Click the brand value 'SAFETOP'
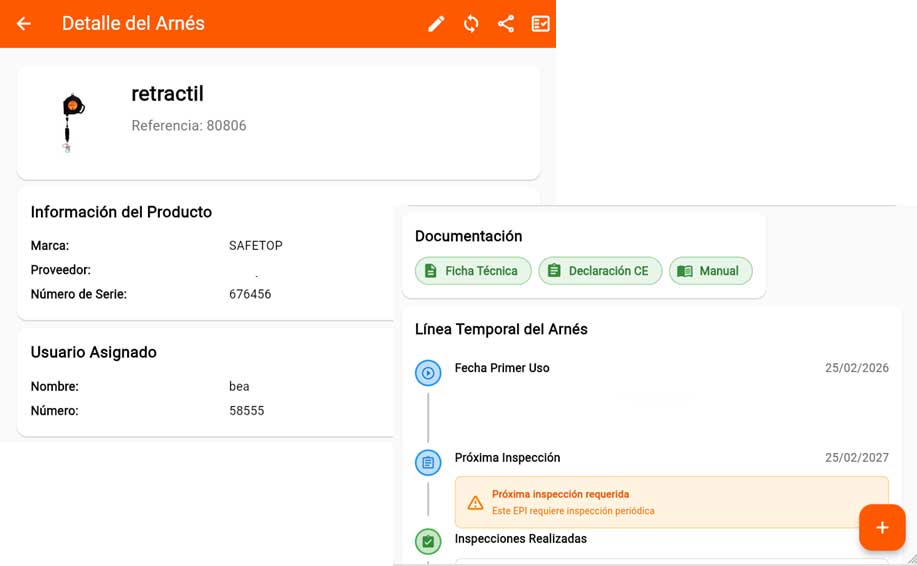The image size is (917, 566). (x=256, y=246)
